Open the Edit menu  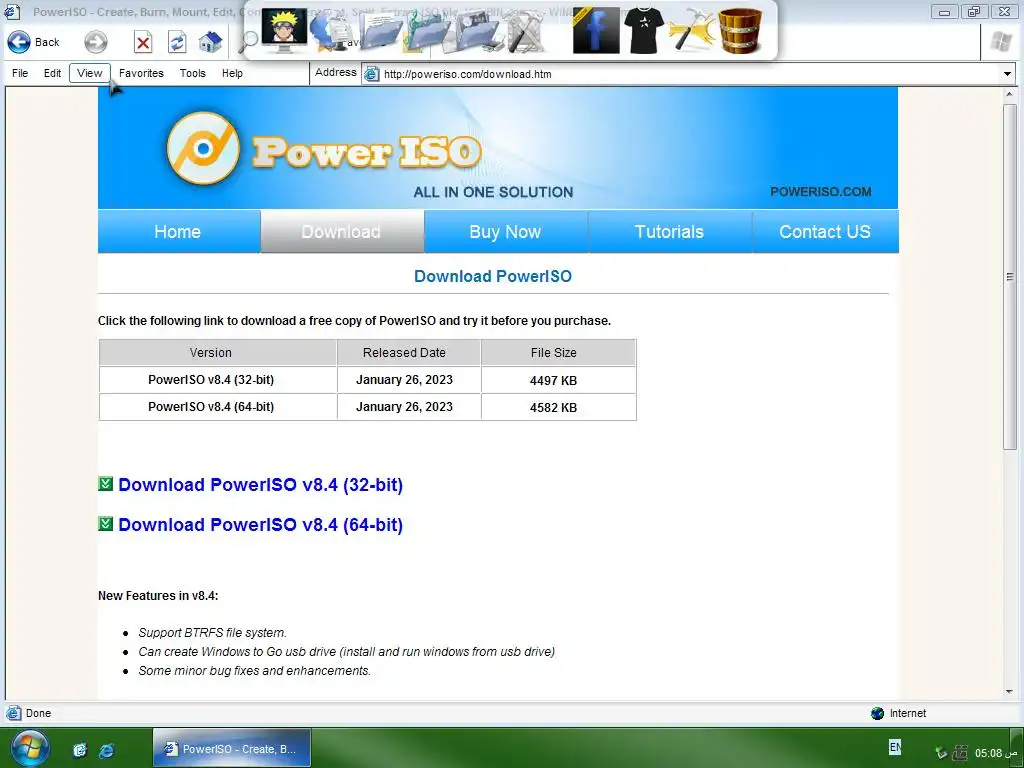52,73
